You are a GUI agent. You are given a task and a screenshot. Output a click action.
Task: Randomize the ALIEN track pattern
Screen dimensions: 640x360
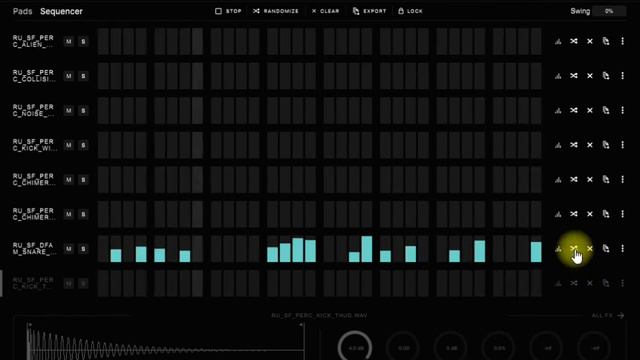pyautogui.click(x=574, y=41)
